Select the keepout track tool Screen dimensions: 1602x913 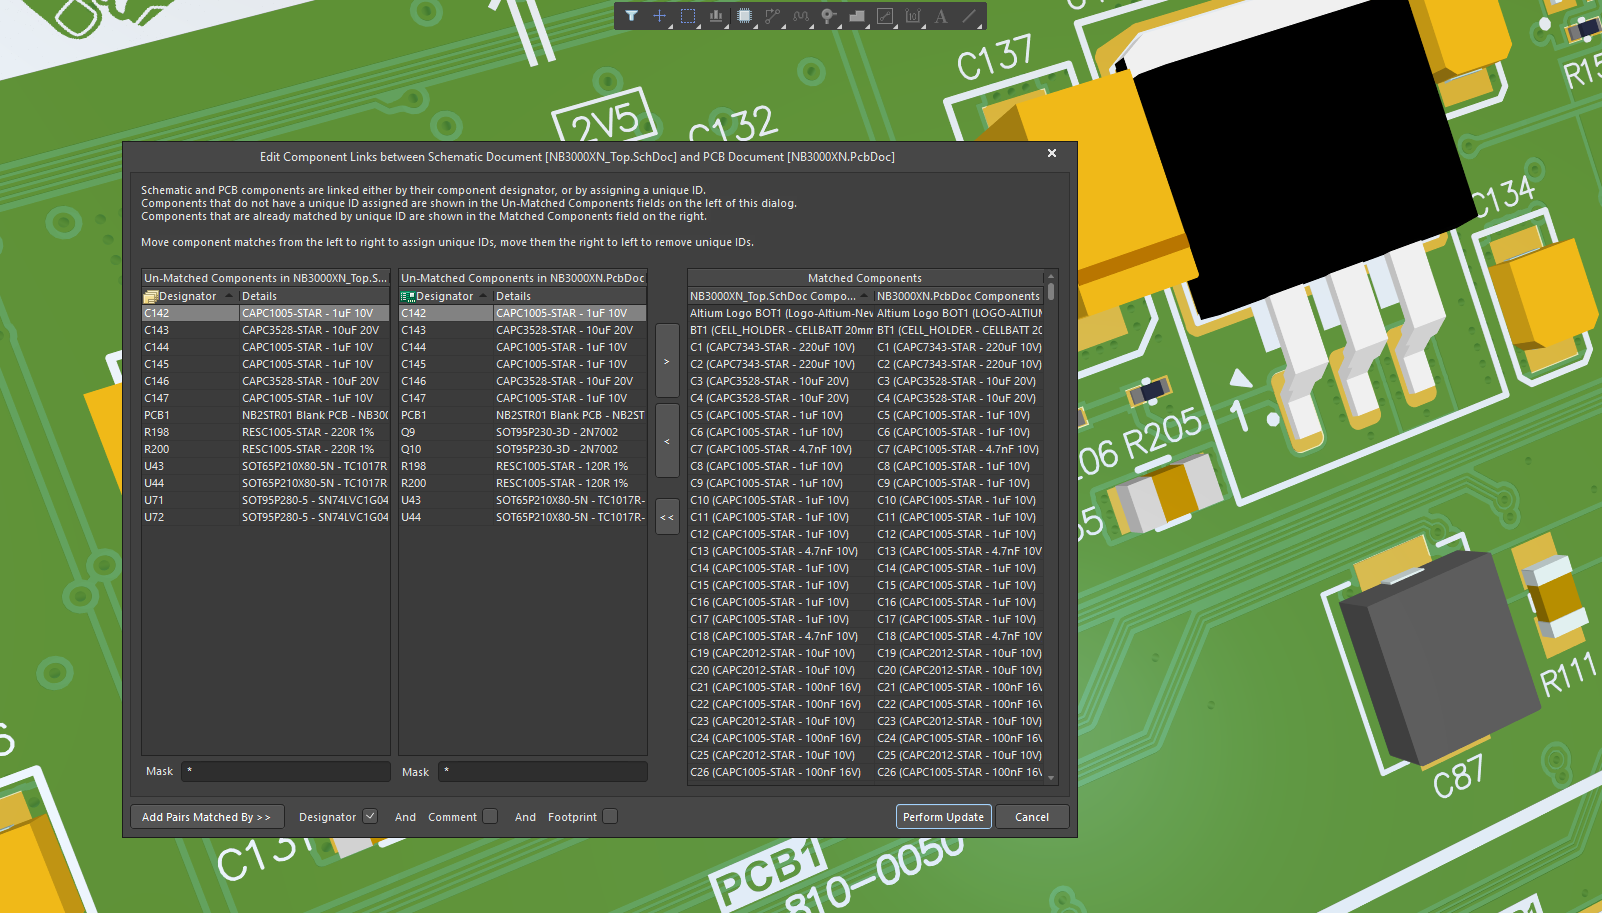[885, 16]
